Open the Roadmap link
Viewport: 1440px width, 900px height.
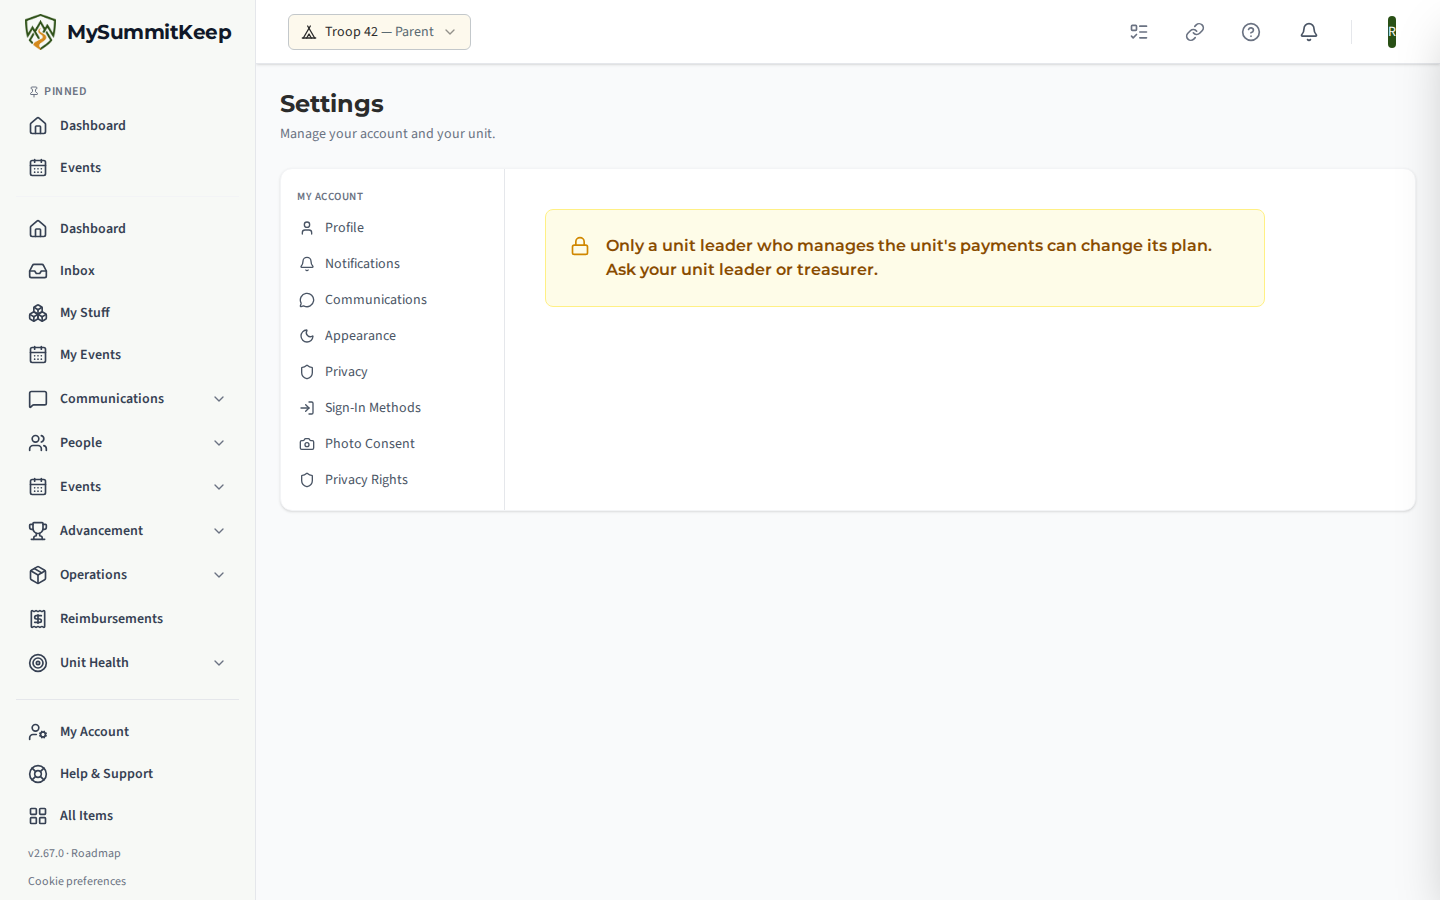coord(96,853)
